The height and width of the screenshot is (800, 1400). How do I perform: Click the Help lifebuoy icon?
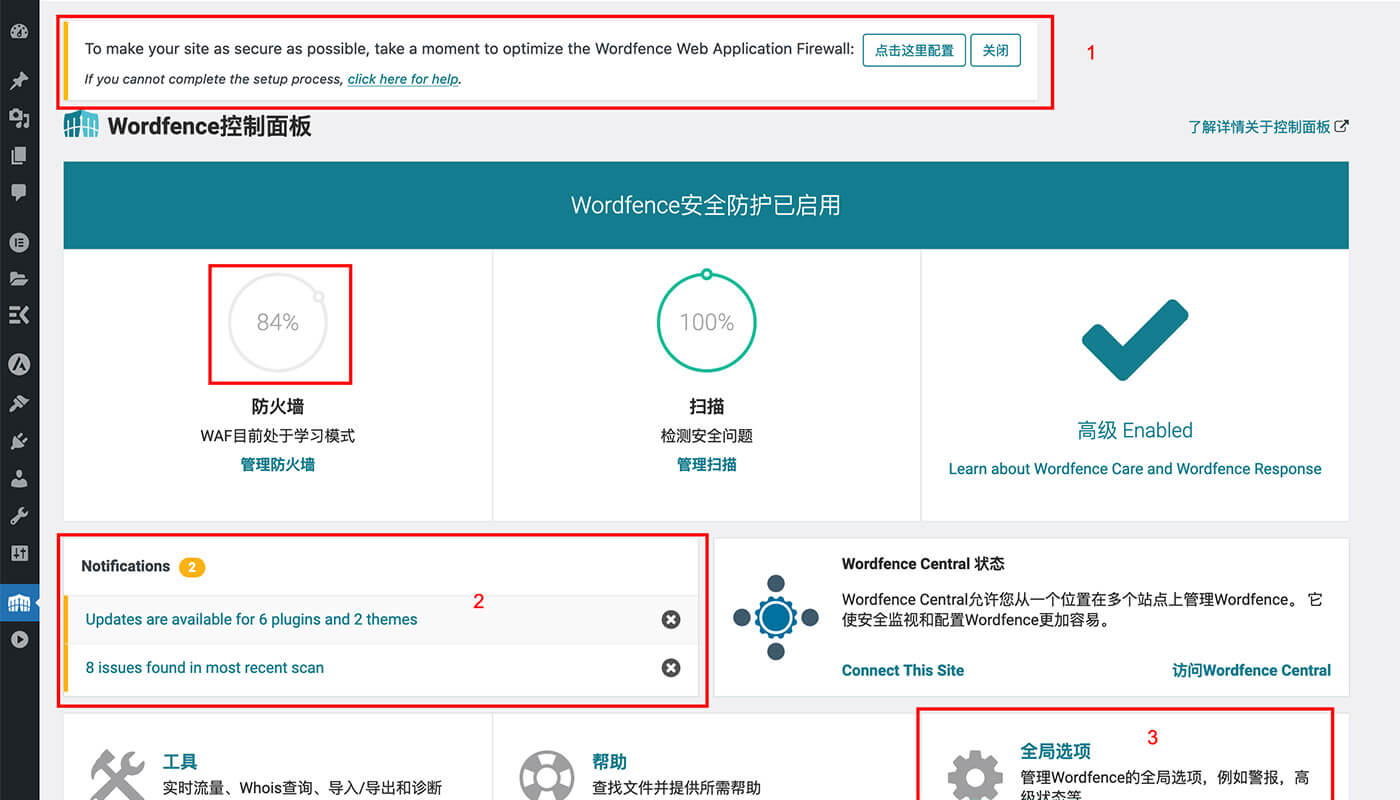click(x=547, y=776)
